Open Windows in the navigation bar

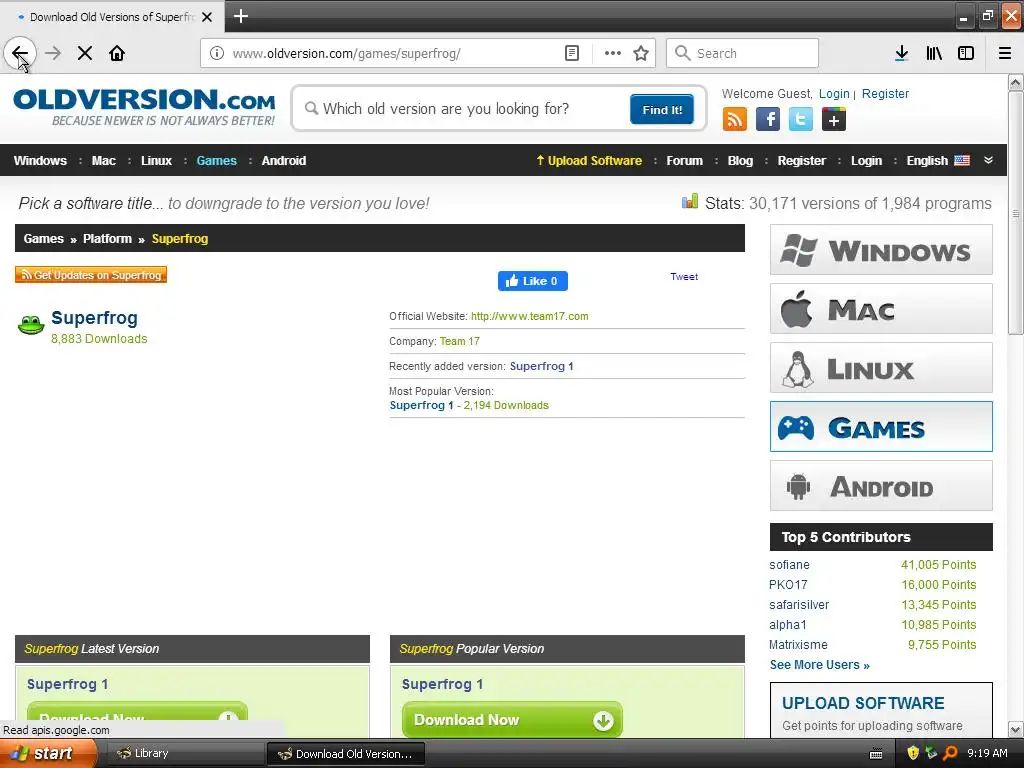pos(40,161)
